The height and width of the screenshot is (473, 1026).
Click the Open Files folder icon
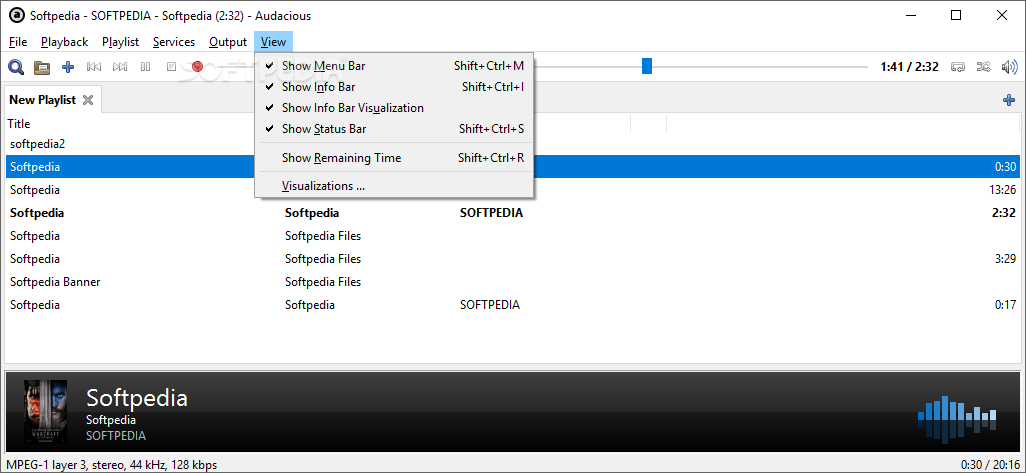42,67
